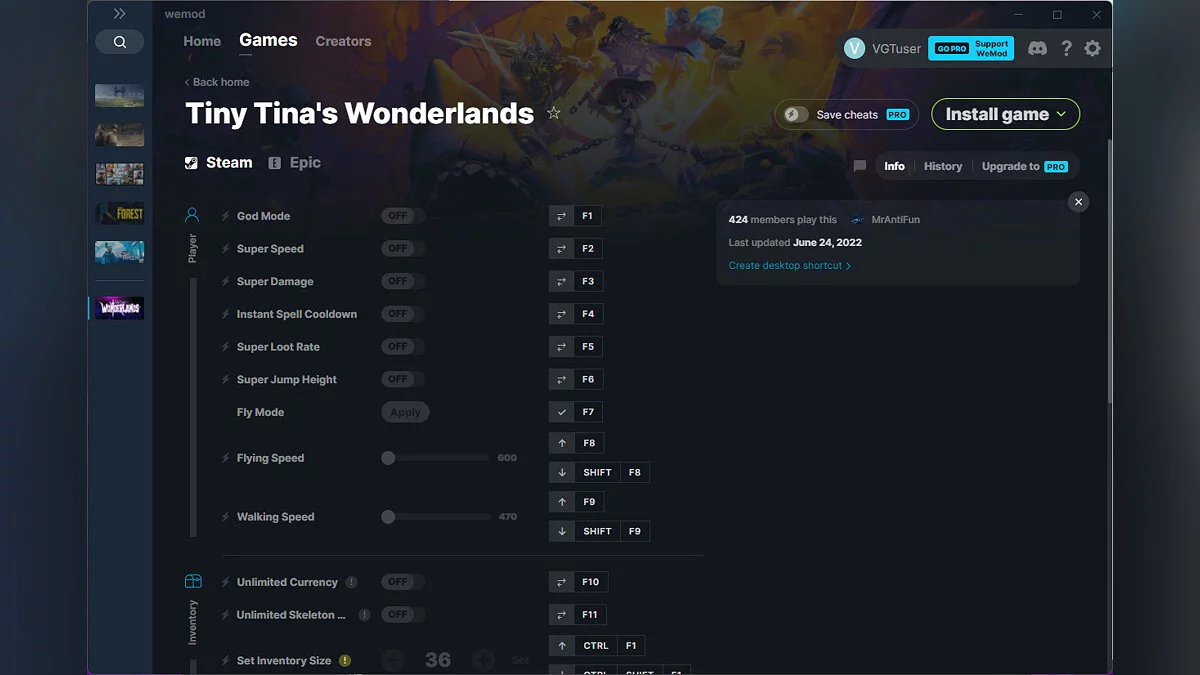Collapse sidebar with double chevron icon
The width and height of the screenshot is (1200, 675).
[x=119, y=14]
